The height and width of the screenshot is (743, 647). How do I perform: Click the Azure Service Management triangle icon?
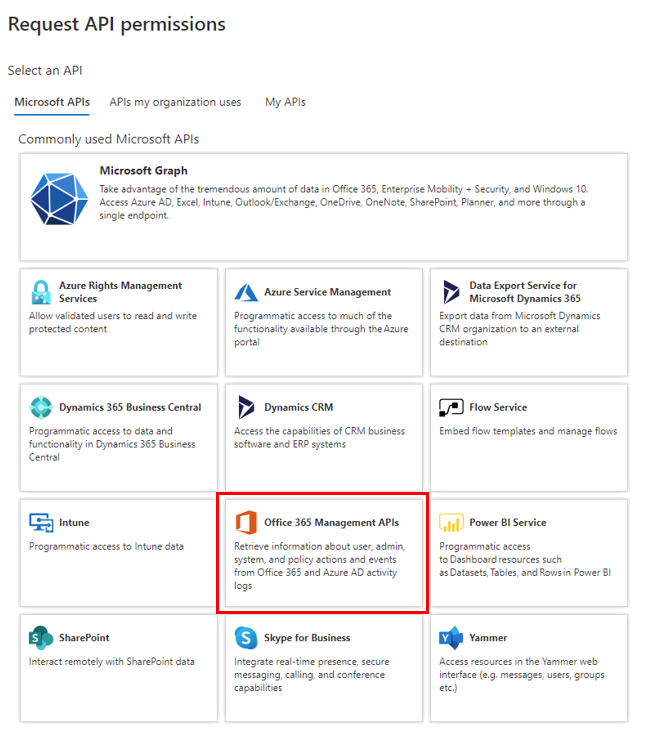point(246,292)
